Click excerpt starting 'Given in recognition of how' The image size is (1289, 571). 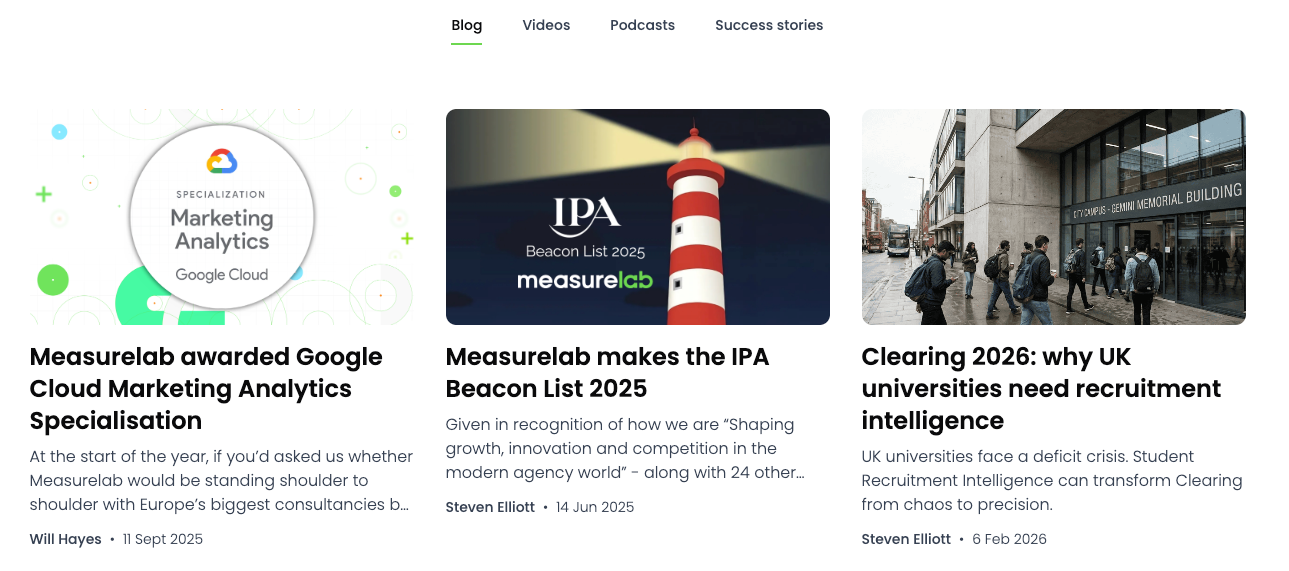625,448
